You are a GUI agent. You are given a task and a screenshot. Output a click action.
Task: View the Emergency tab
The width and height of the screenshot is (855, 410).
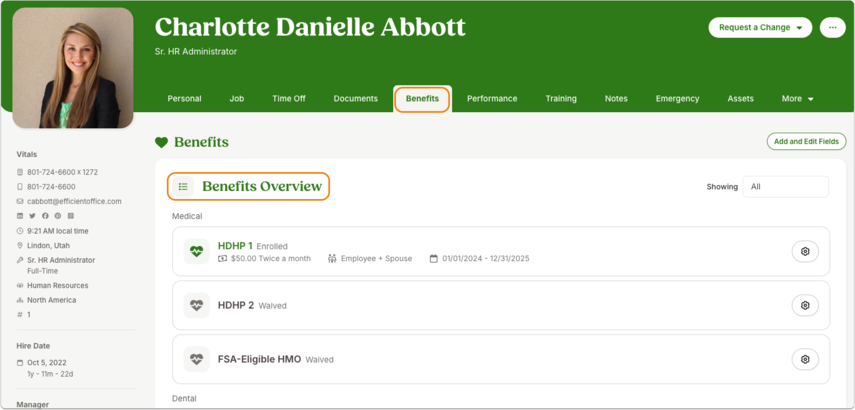(x=677, y=99)
